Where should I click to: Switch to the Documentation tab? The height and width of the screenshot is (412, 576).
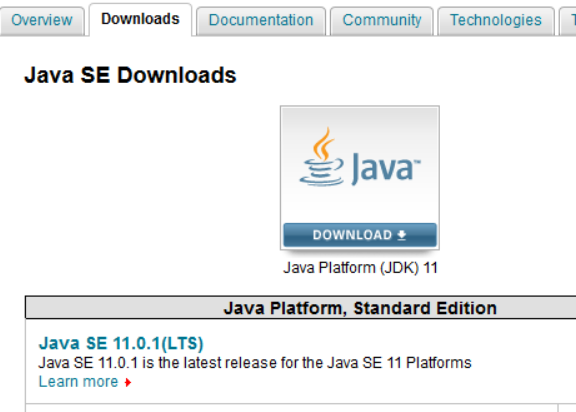261,20
